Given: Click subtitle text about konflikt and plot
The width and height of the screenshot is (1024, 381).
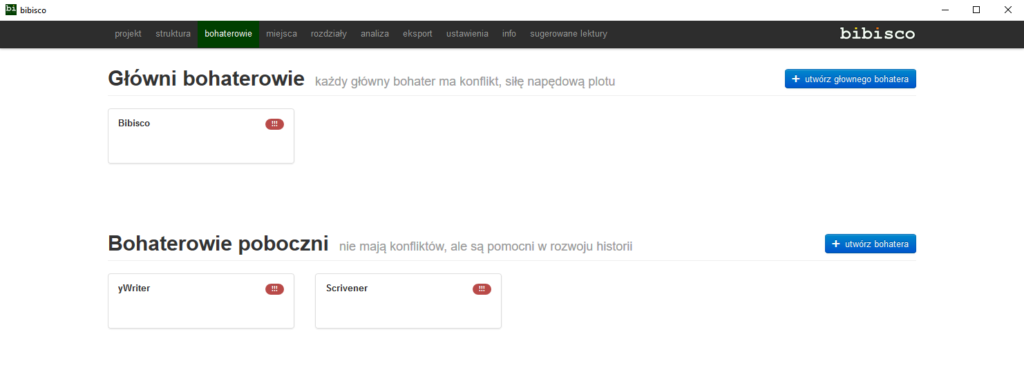Looking at the screenshot, I should click(x=465, y=82).
